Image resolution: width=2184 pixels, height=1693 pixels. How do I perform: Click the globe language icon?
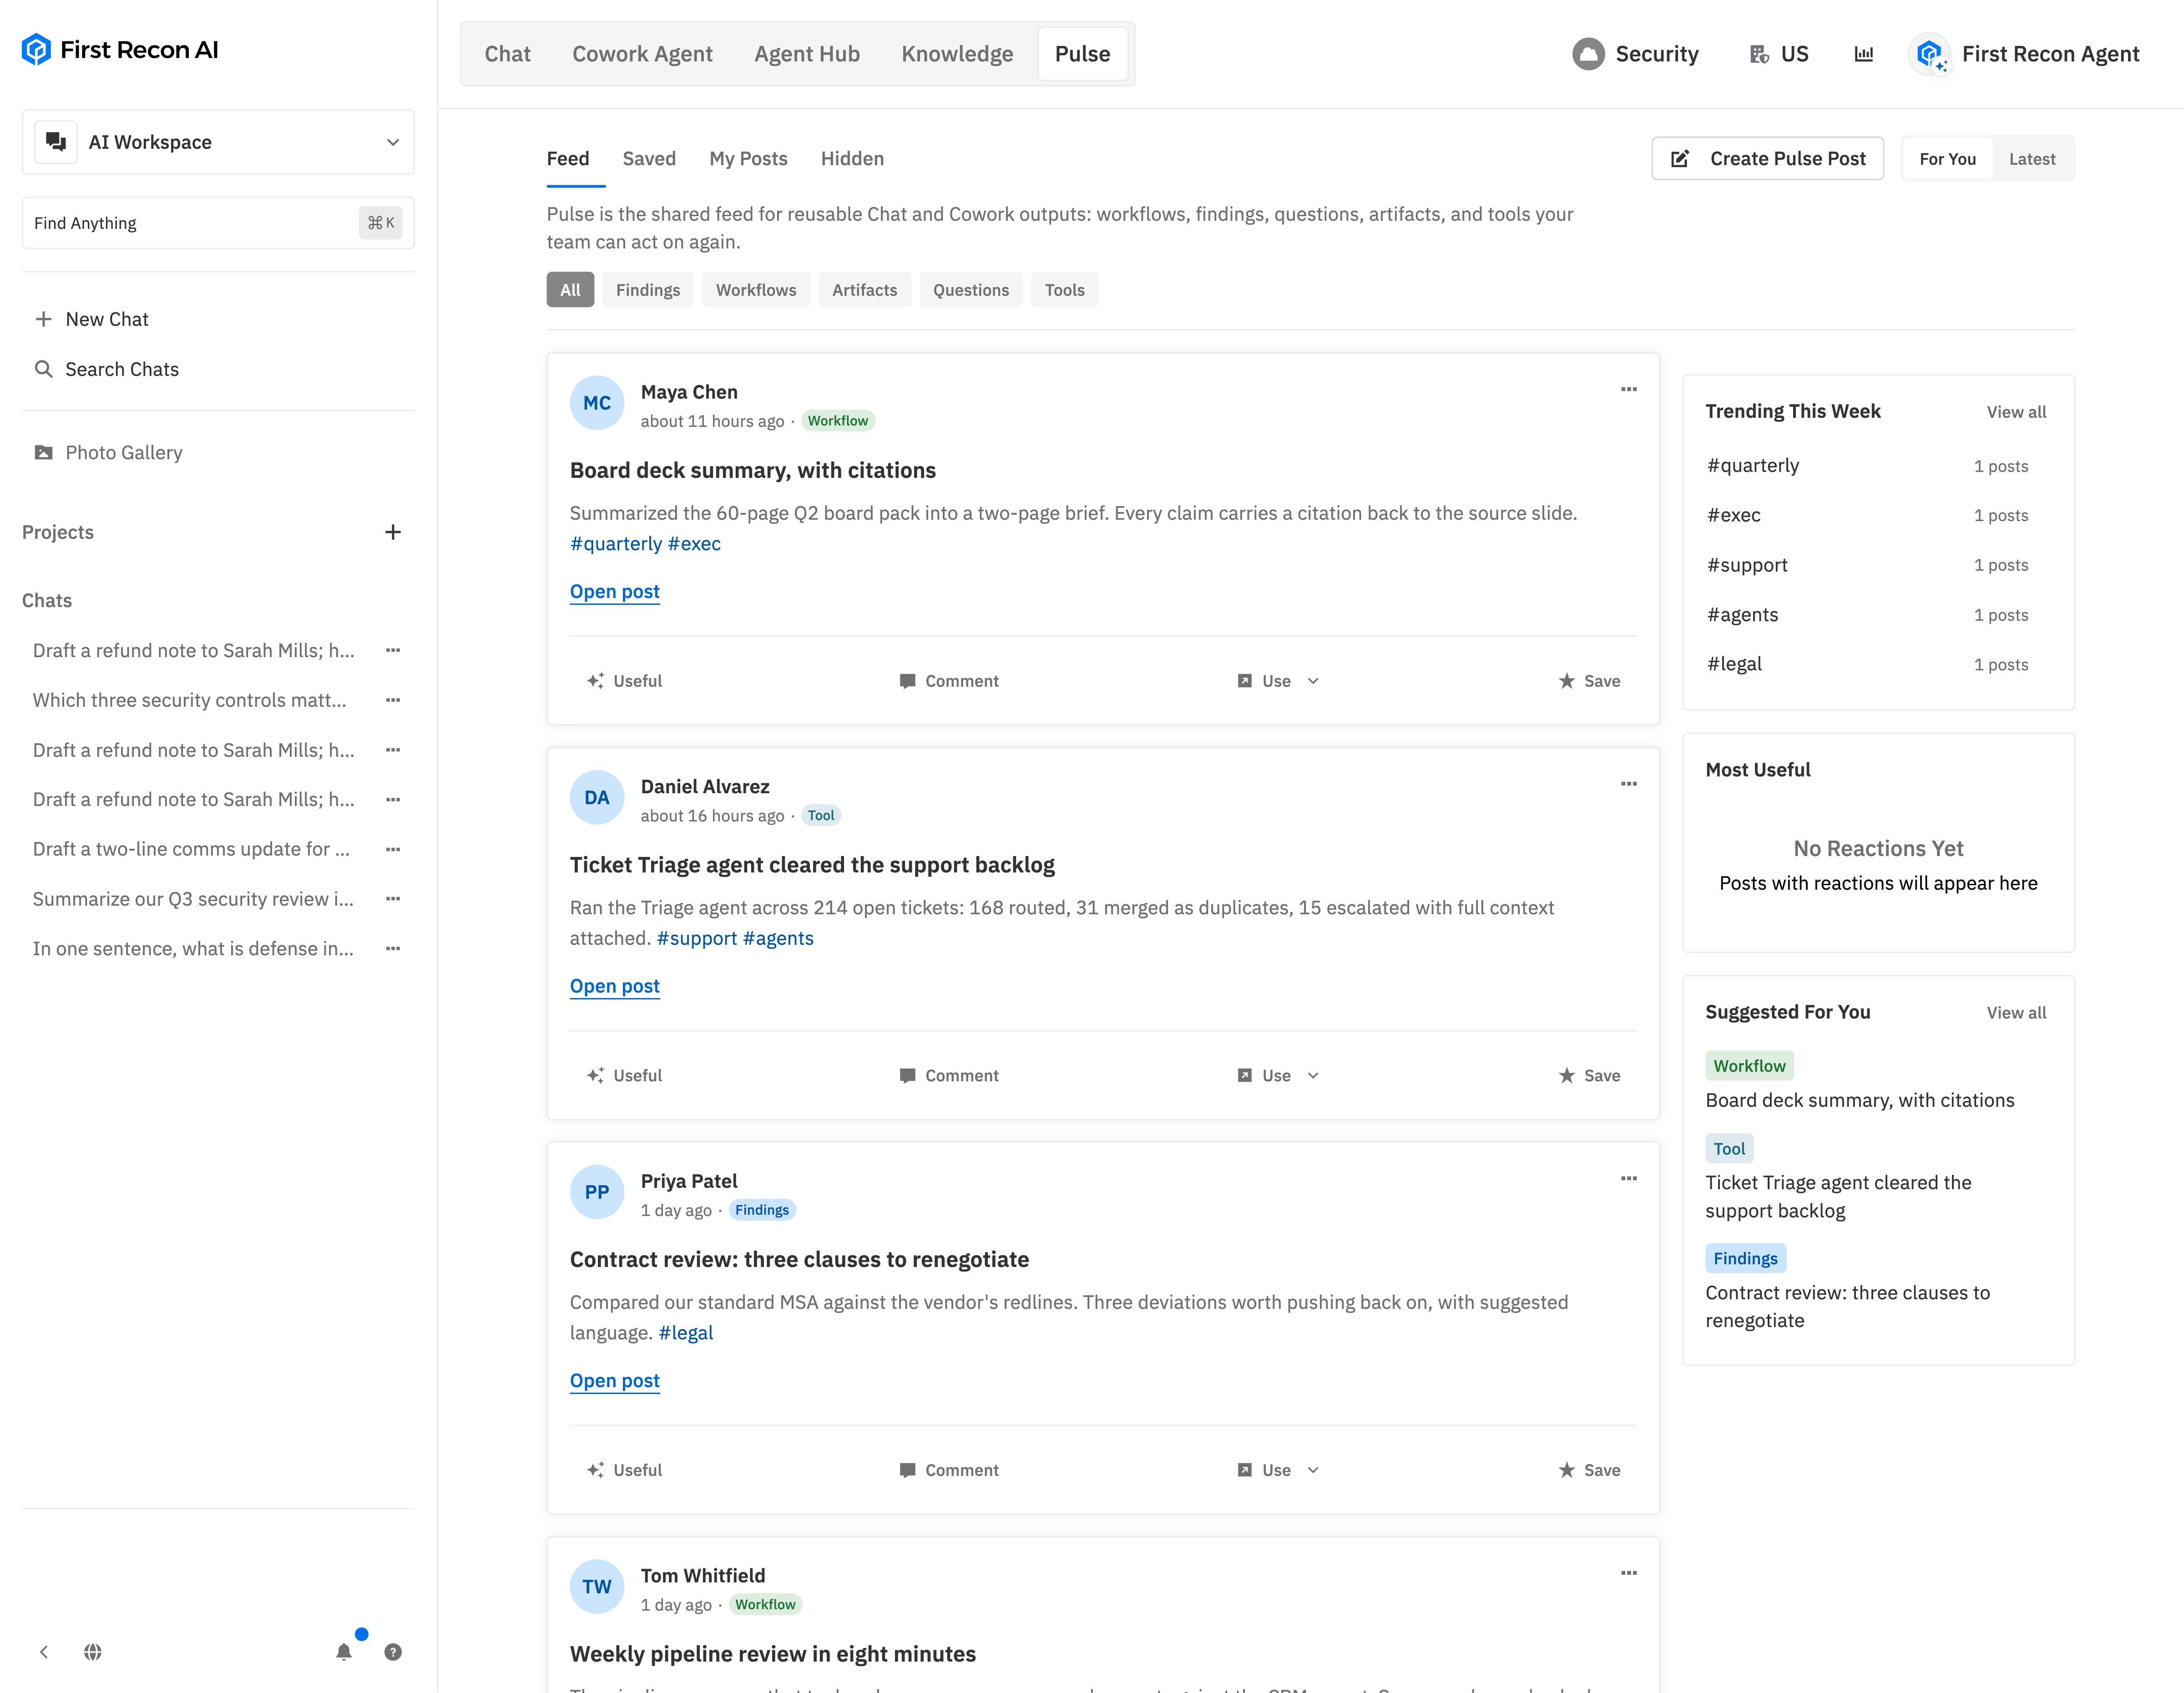[93, 1652]
